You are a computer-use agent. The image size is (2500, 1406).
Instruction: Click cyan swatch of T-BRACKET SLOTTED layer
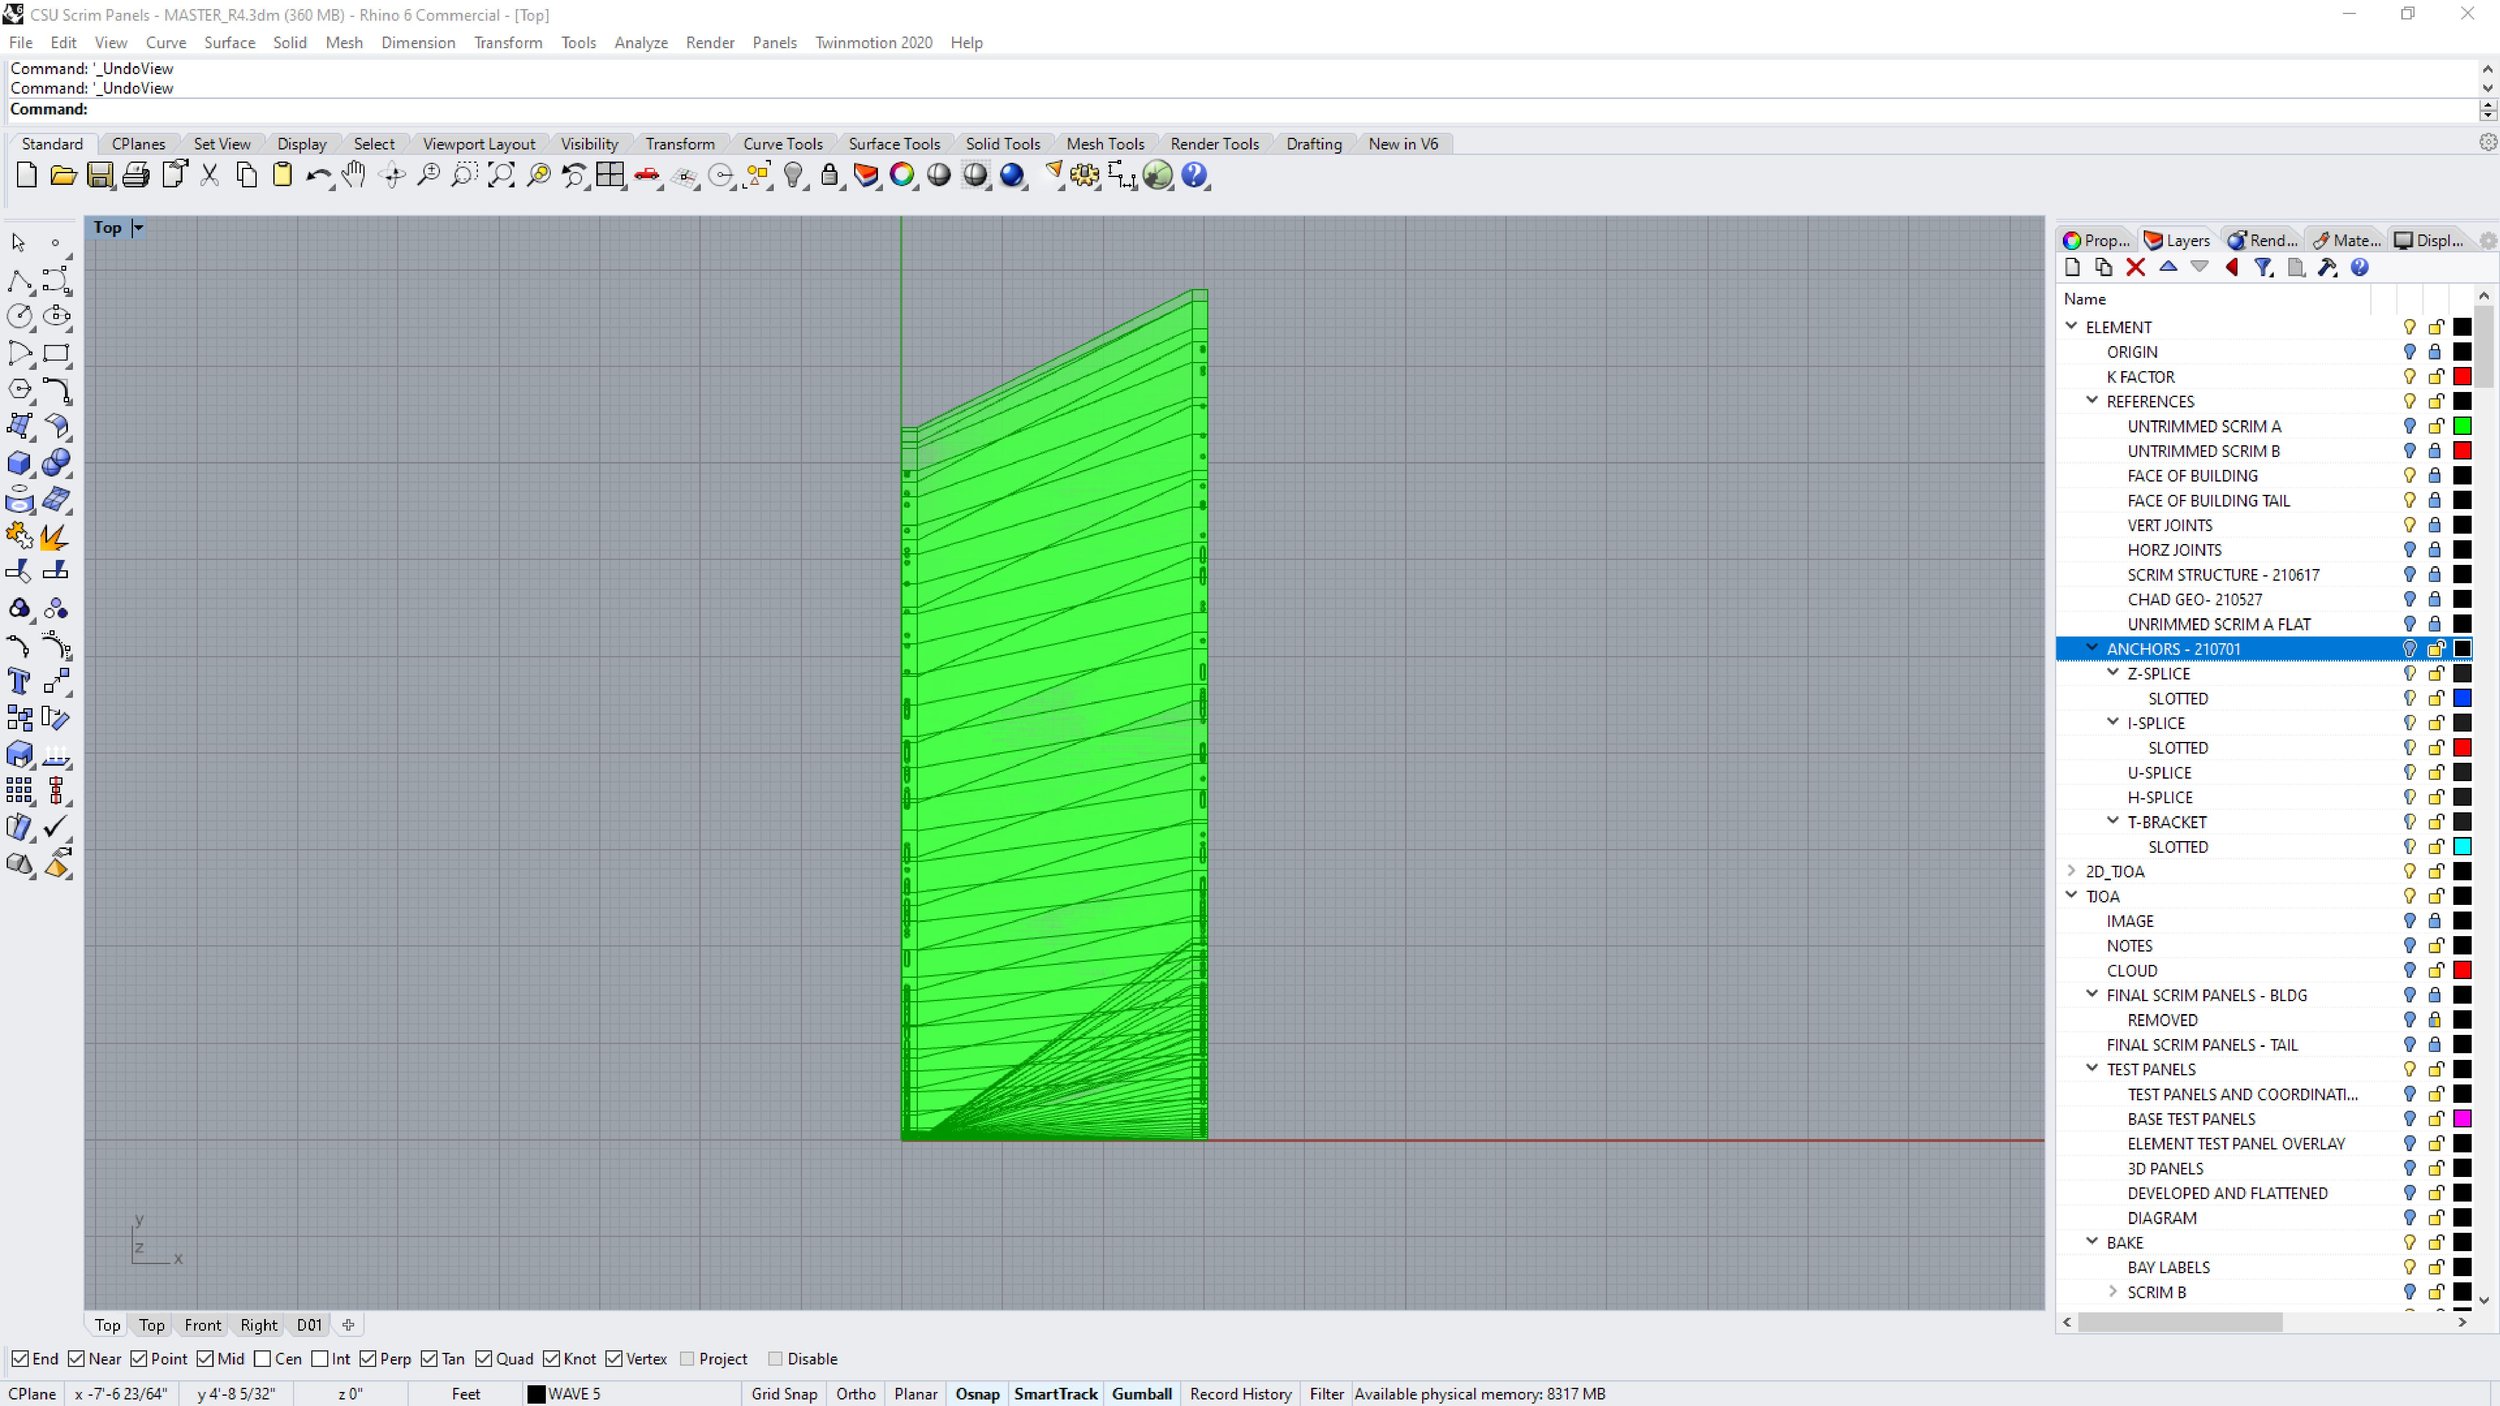point(2463,847)
